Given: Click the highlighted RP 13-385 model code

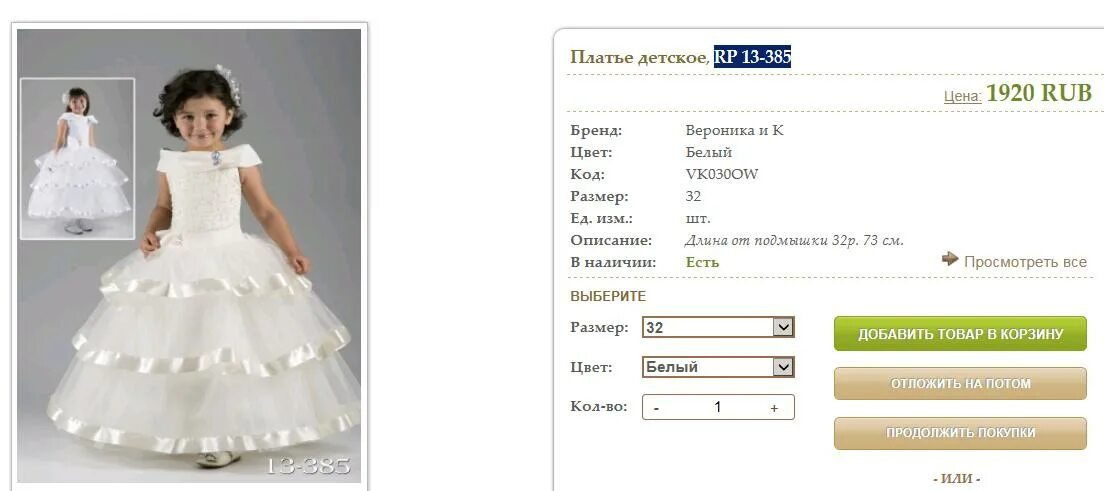Looking at the screenshot, I should coord(752,56).
